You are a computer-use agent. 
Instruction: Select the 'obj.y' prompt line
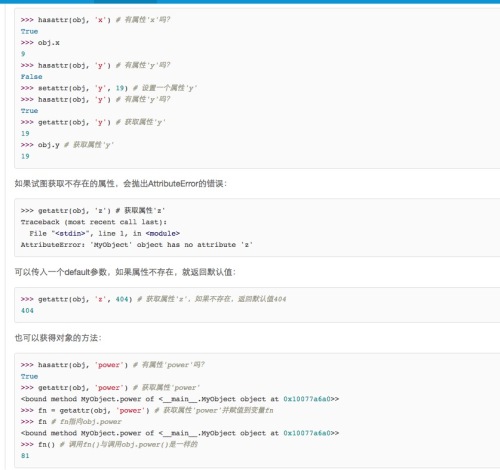click(x=67, y=145)
